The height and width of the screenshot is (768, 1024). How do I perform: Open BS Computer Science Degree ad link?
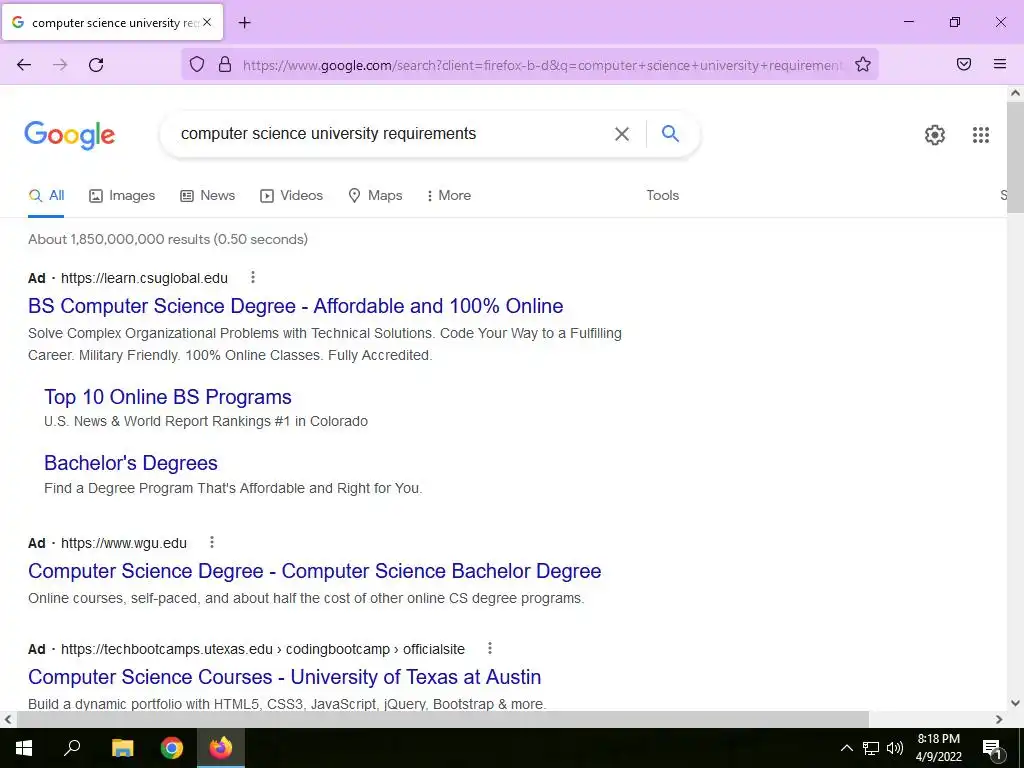295,306
